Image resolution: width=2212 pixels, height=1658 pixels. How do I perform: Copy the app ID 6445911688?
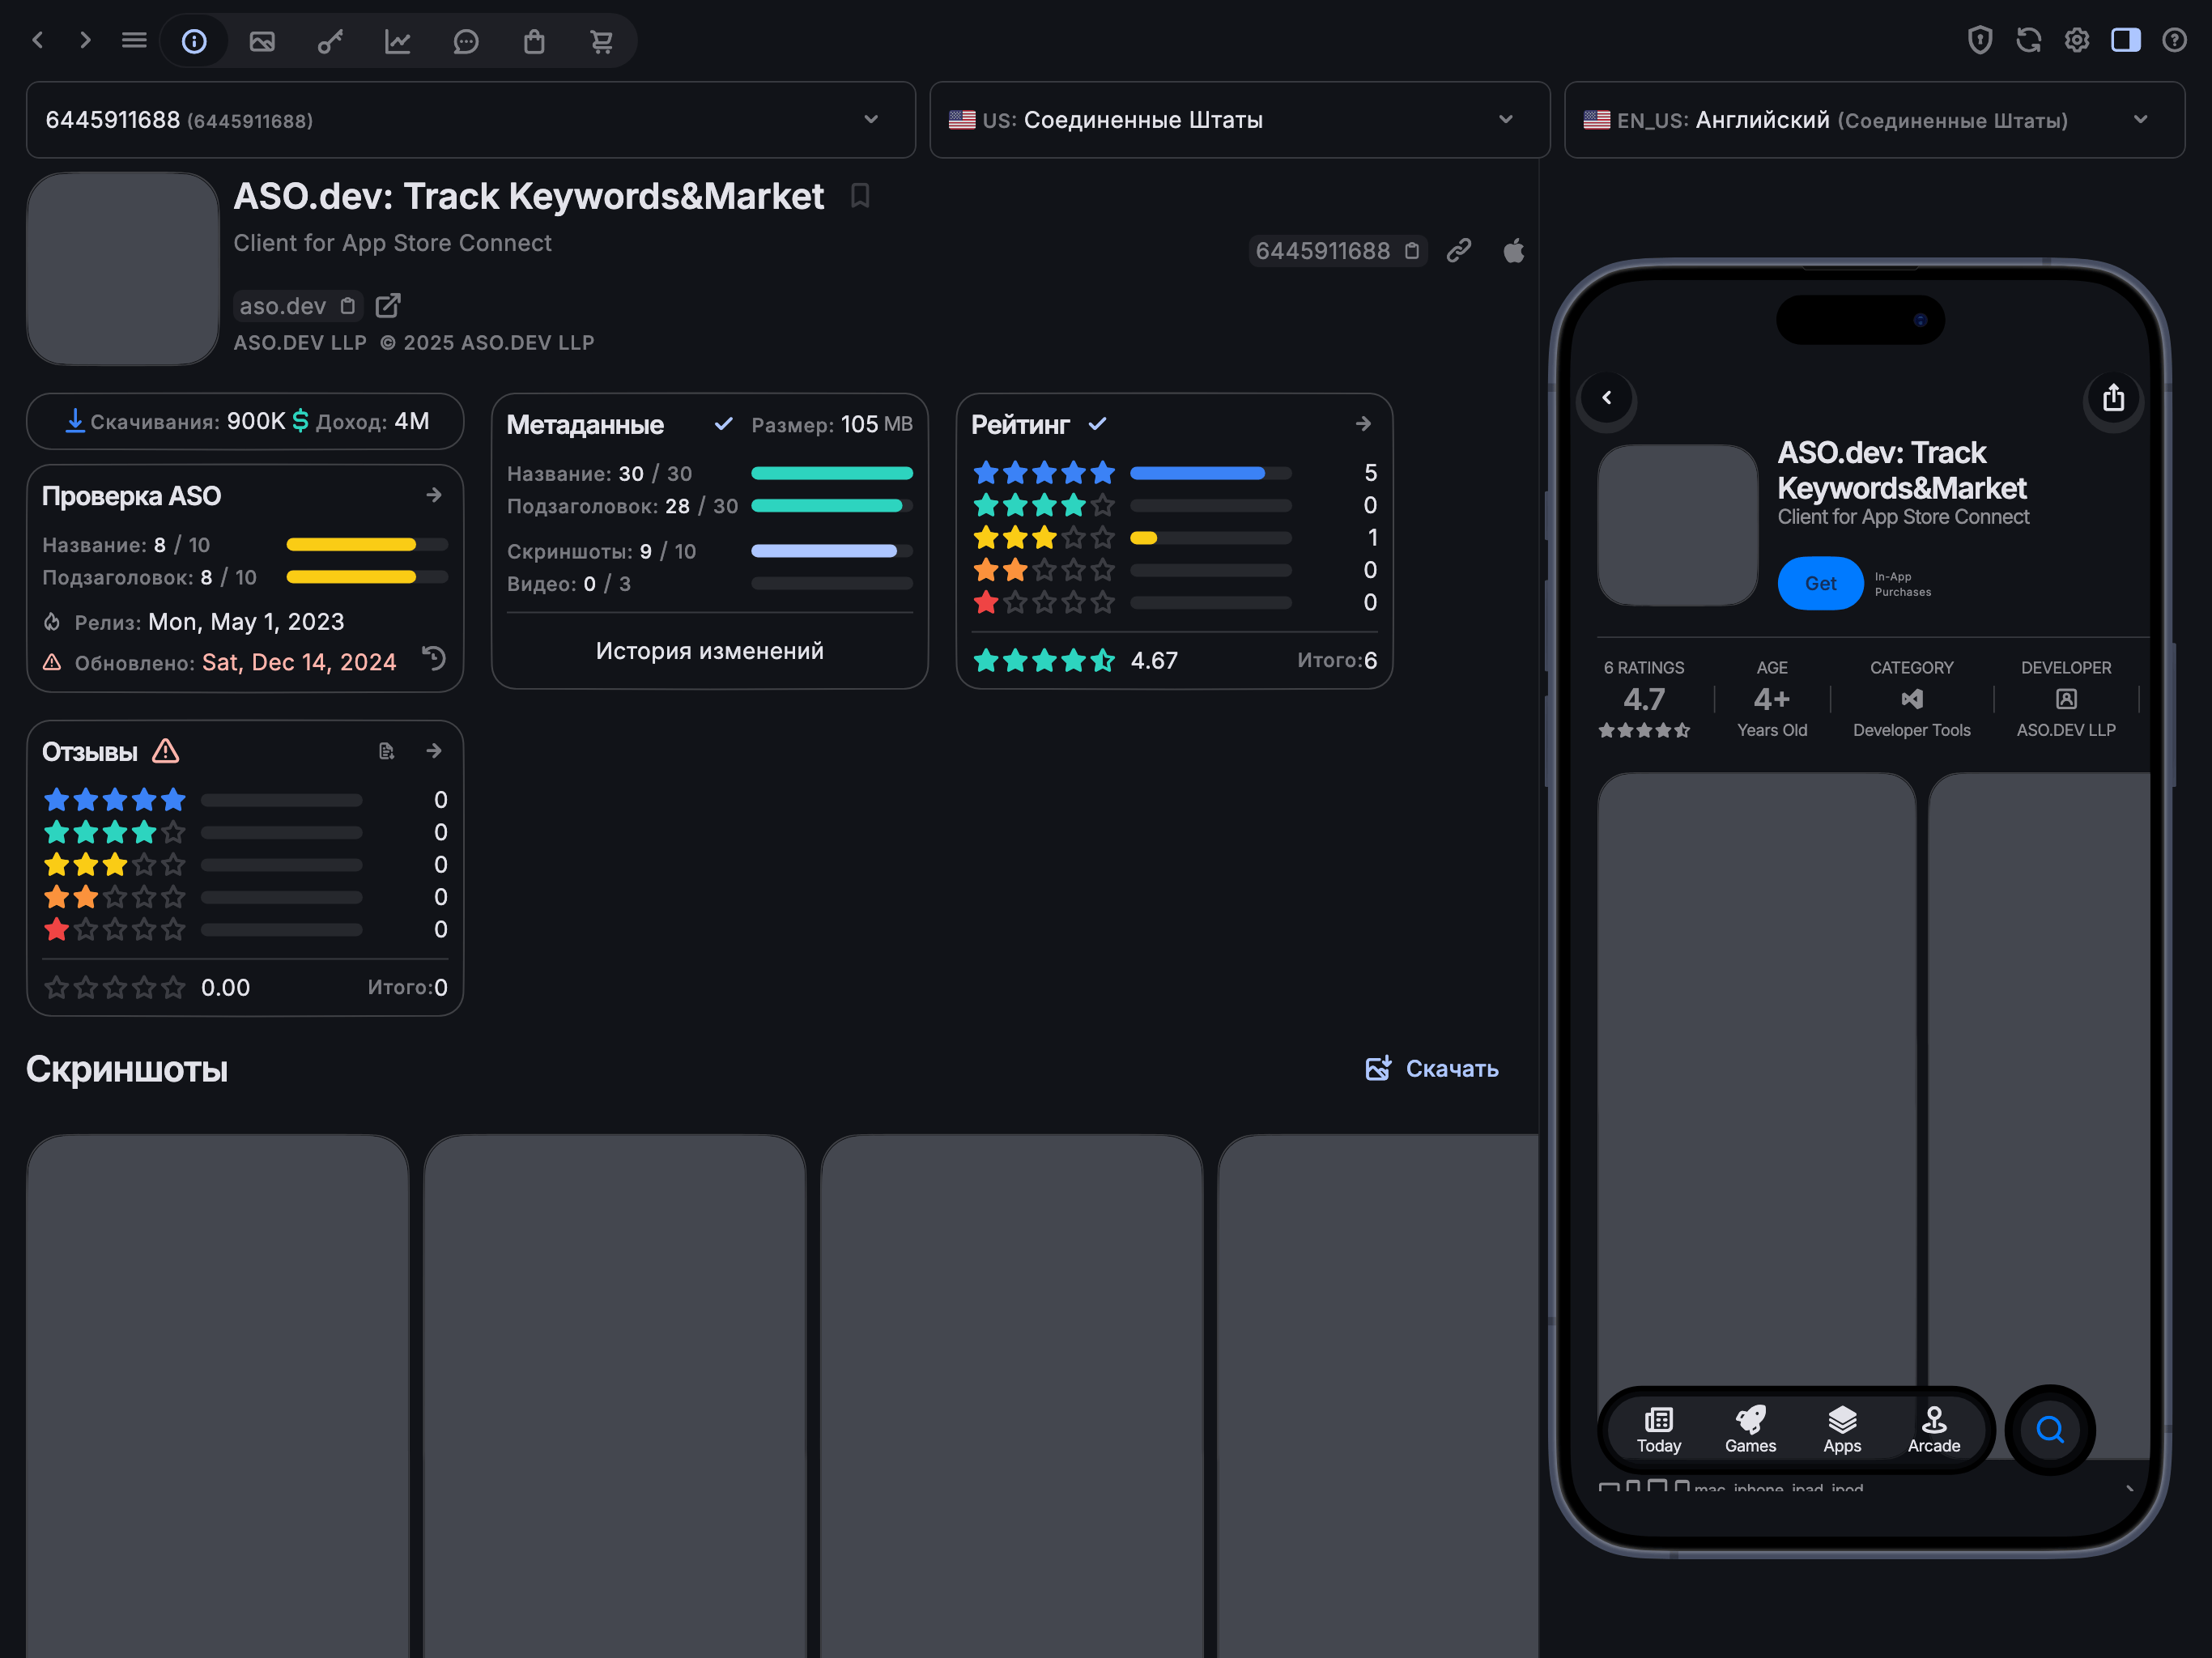[1412, 251]
